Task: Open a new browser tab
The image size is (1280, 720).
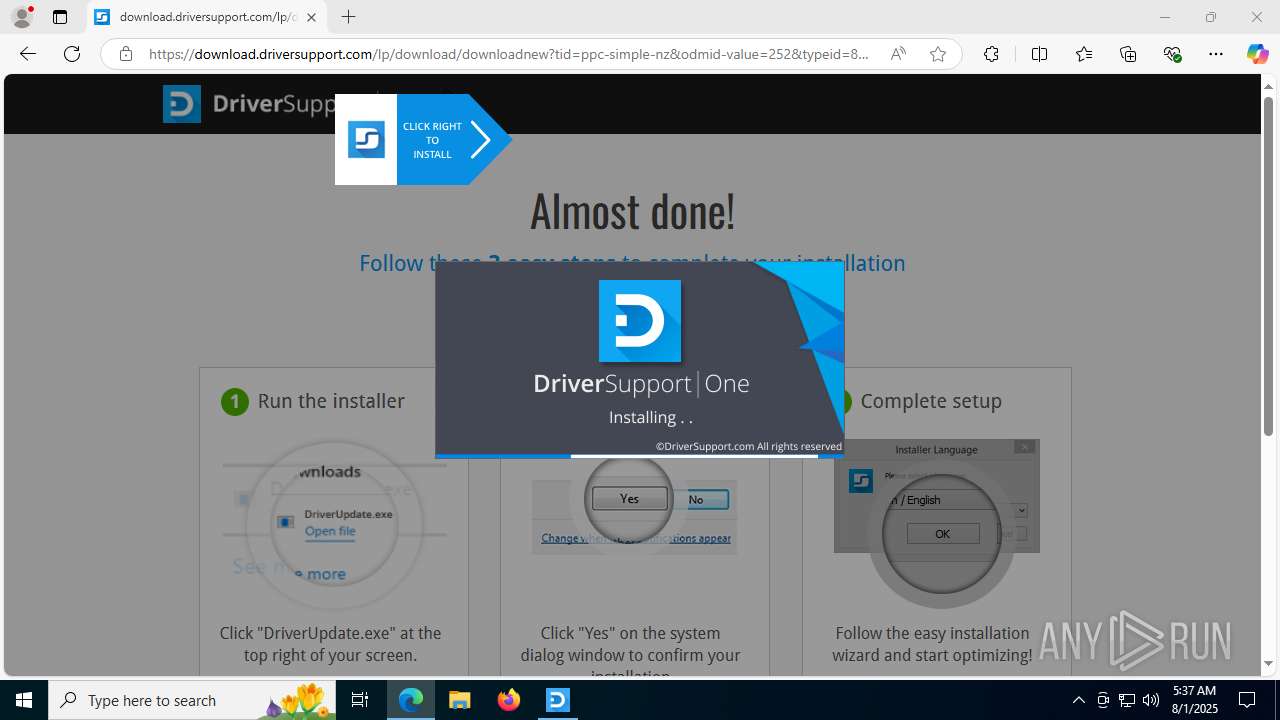Action: (x=348, y=17)
